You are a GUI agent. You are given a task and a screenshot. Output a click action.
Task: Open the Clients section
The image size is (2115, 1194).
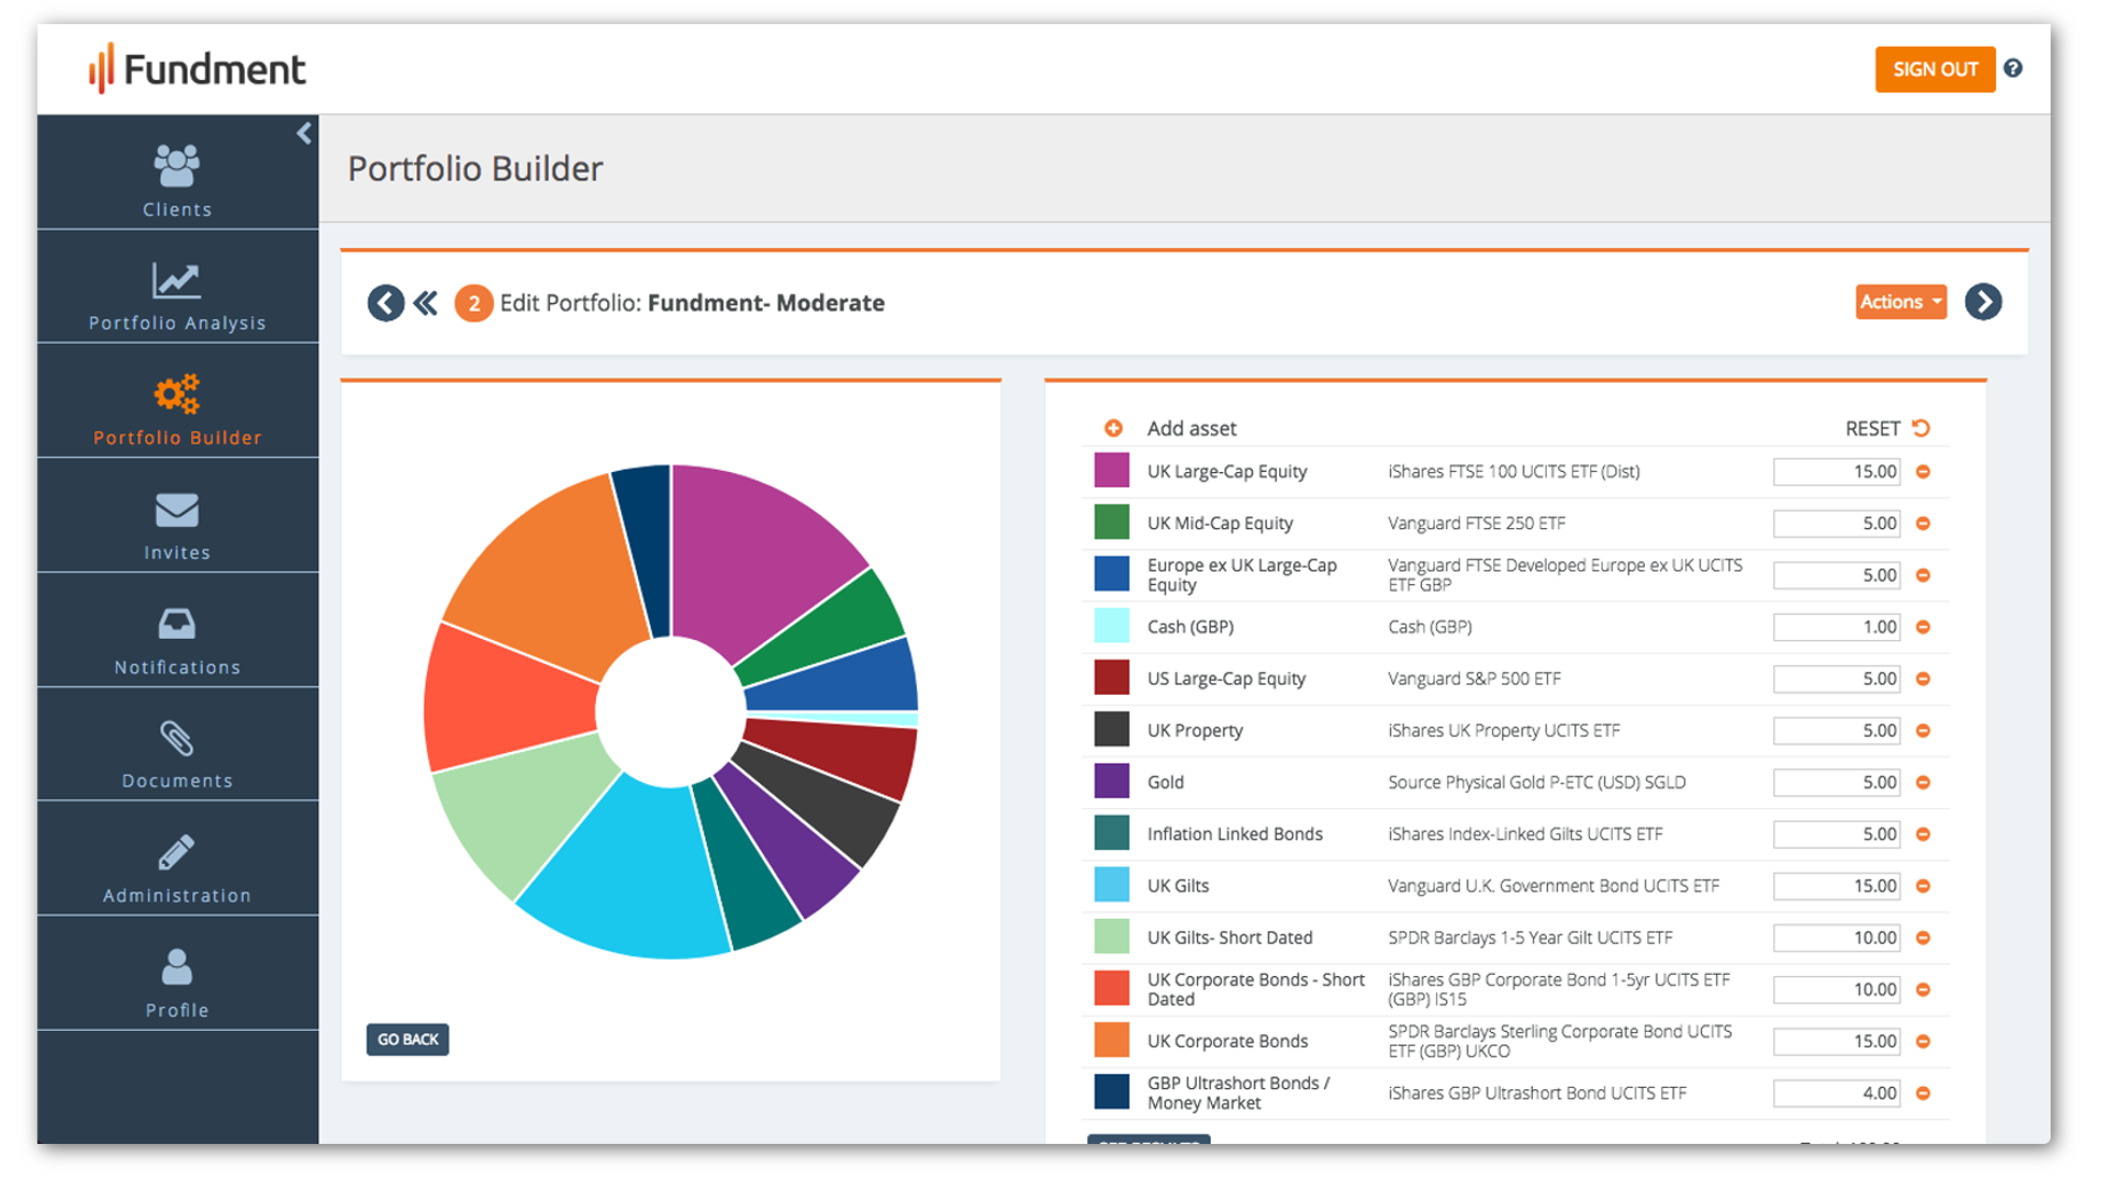177,173
